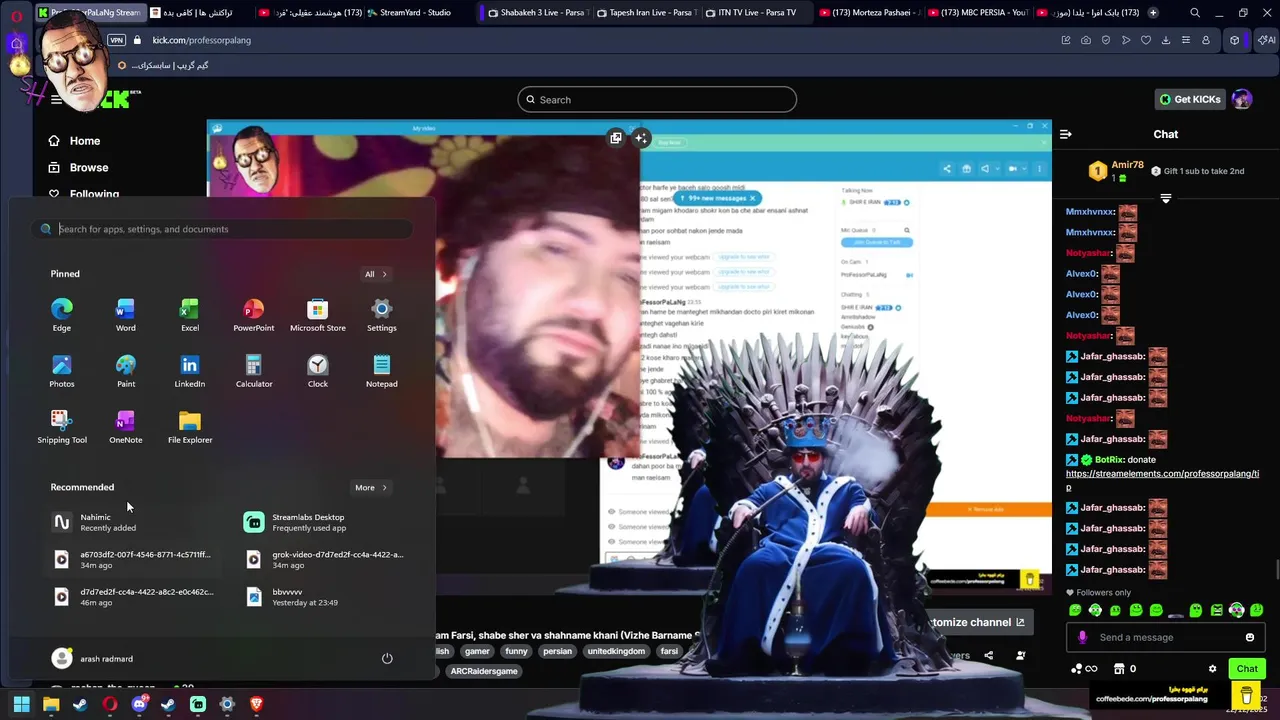Image resolution: width=1280 pixels, height=720 pixels.
Task: Launch Paint from pinned apps
Action: (125, 370)
